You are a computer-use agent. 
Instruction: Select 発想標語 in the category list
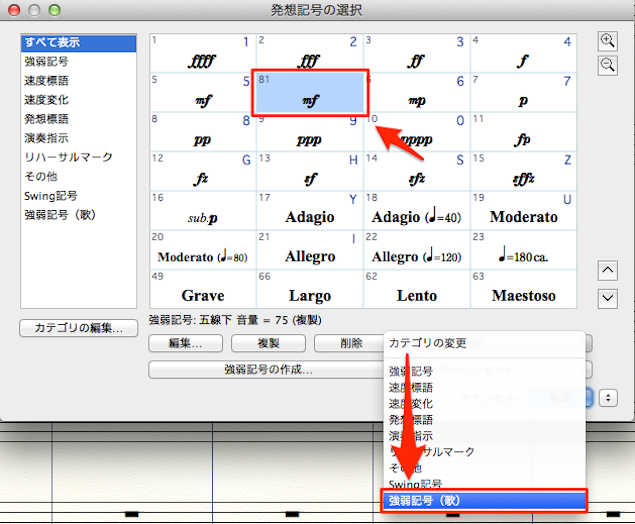coord(79,119)
